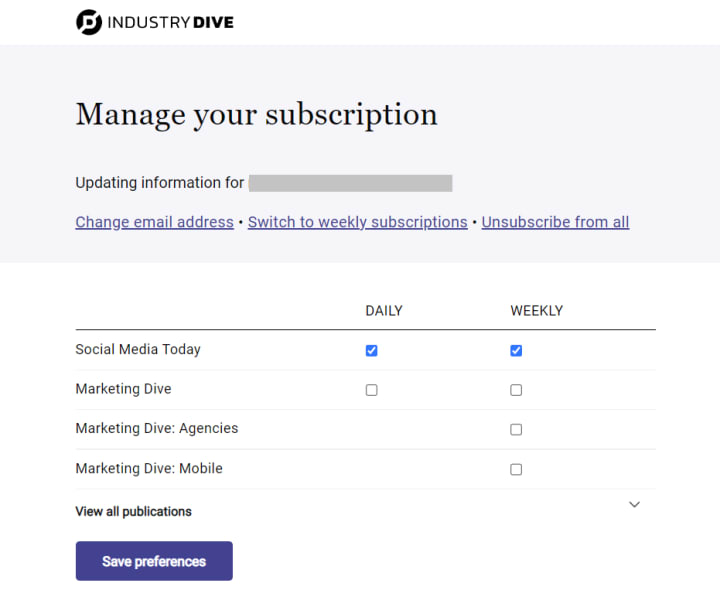The image size is (720, 607).
Task: Select the Social Media Today row label
Action: point(138,349)
